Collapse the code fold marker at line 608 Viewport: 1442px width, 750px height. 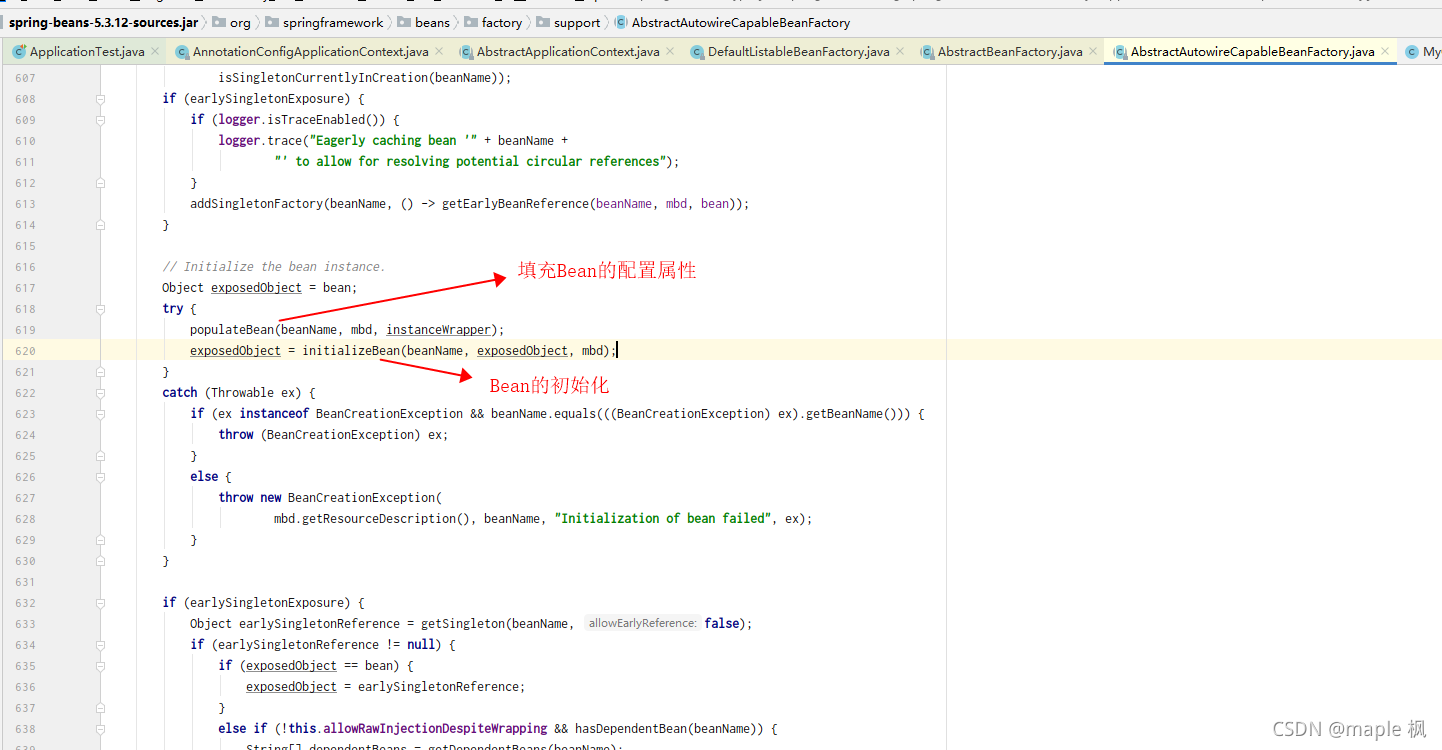point(99,98)
